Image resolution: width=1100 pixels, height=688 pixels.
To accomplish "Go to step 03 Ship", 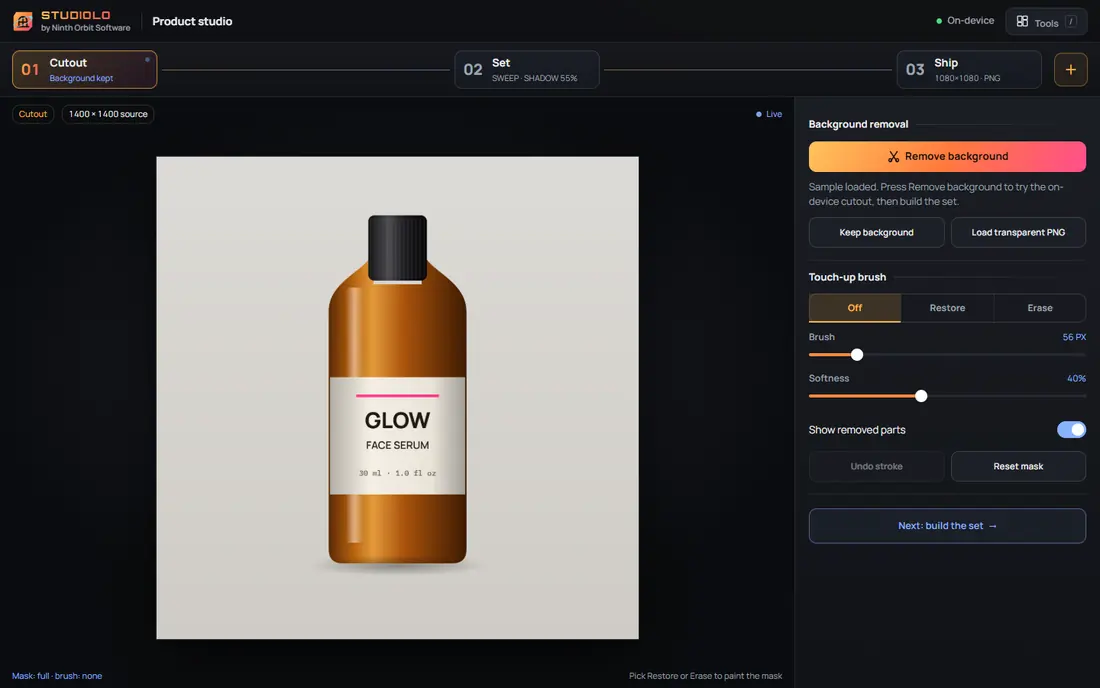I will pos(969,69).
